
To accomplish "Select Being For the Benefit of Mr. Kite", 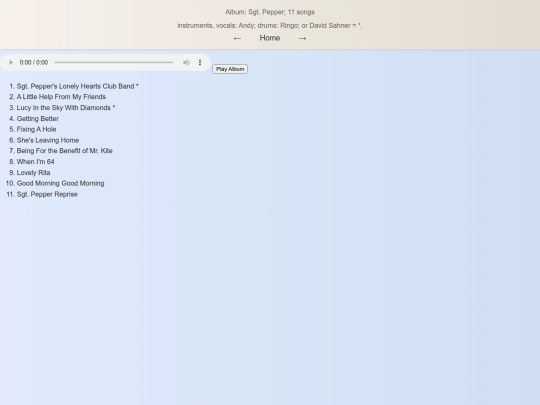I will coord(64,151).
